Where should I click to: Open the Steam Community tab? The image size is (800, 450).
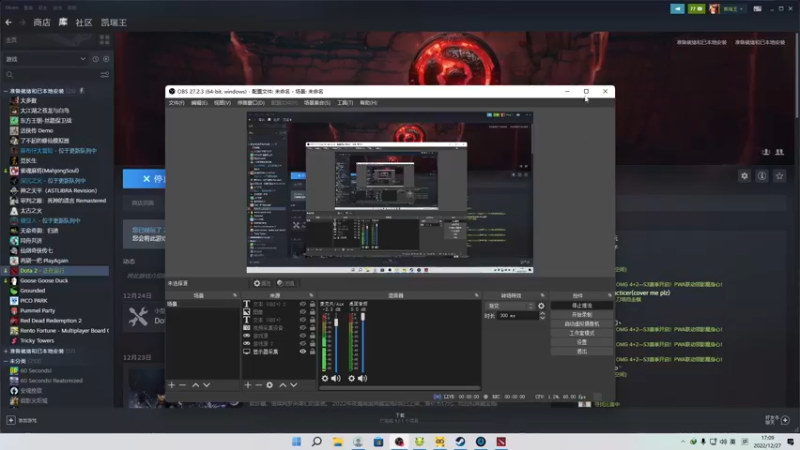pos(84,22)
